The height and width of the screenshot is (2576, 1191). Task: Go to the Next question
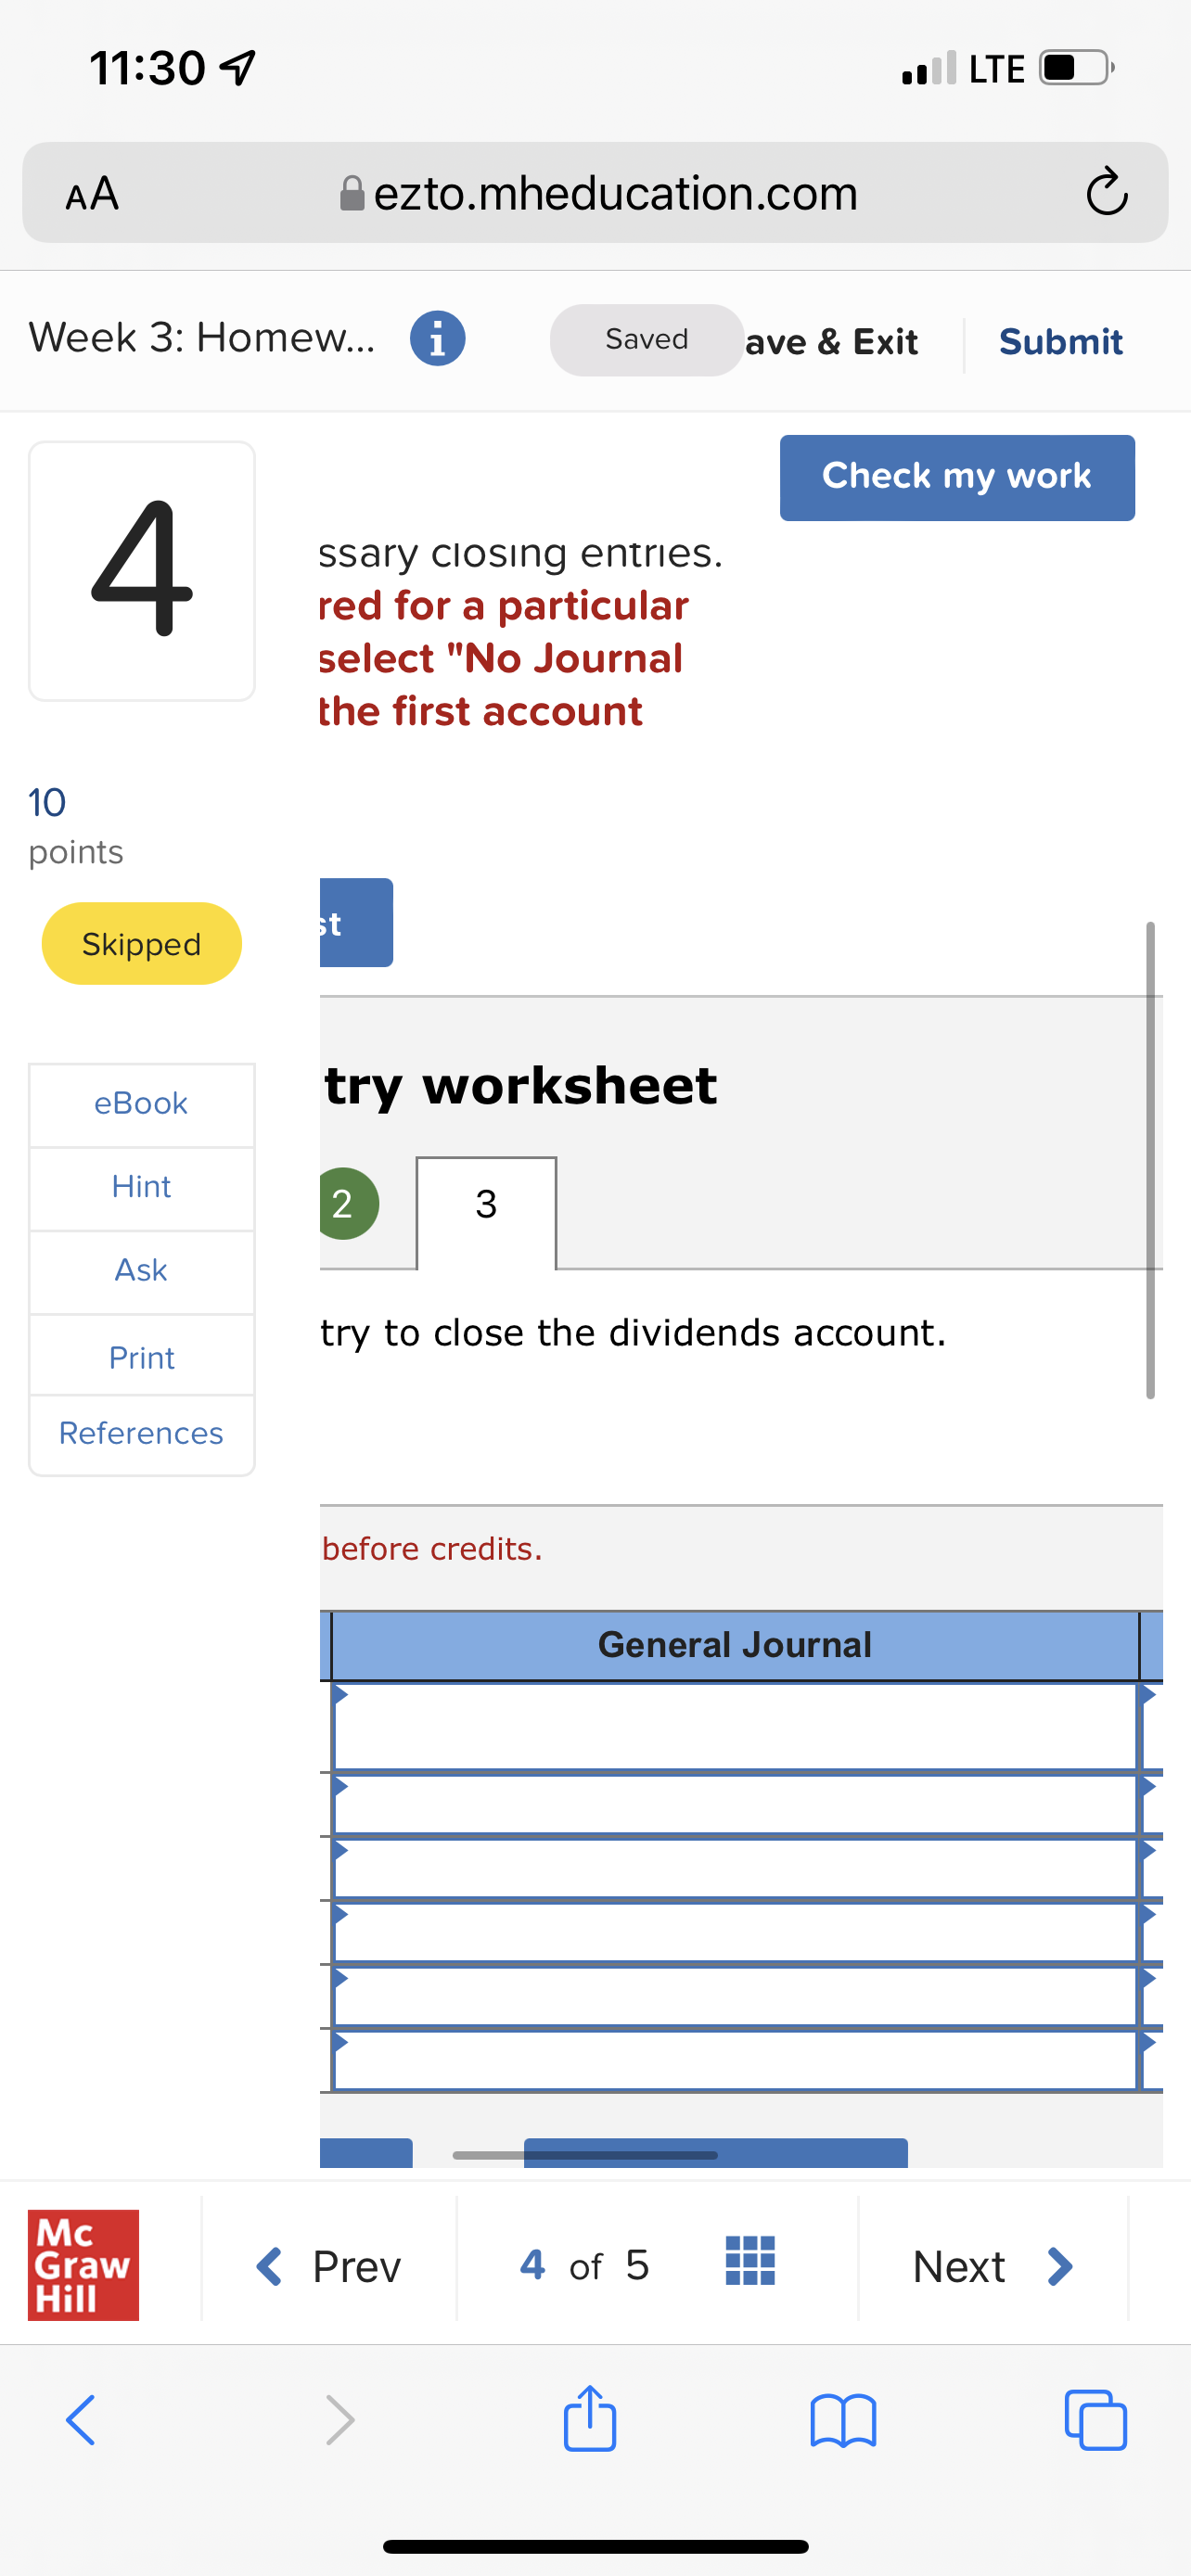coord(993,2266)
